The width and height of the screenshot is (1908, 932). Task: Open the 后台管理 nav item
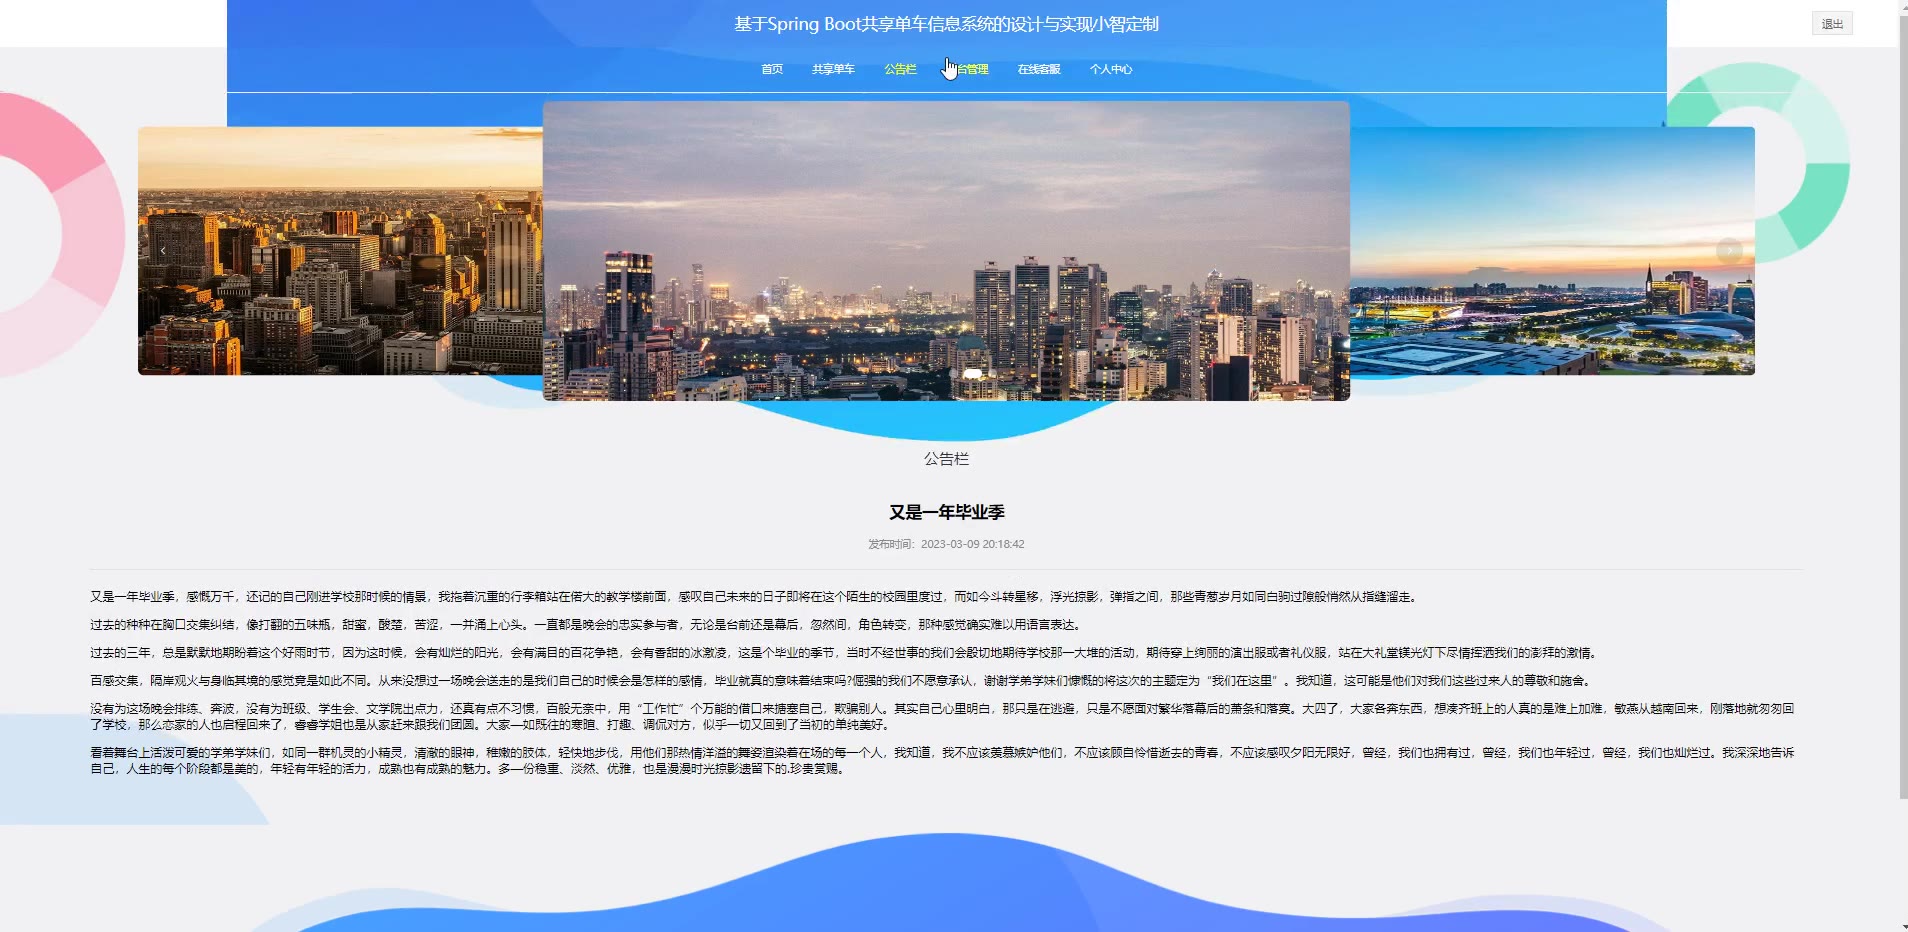pyautogui.click(x=968, y=69)
